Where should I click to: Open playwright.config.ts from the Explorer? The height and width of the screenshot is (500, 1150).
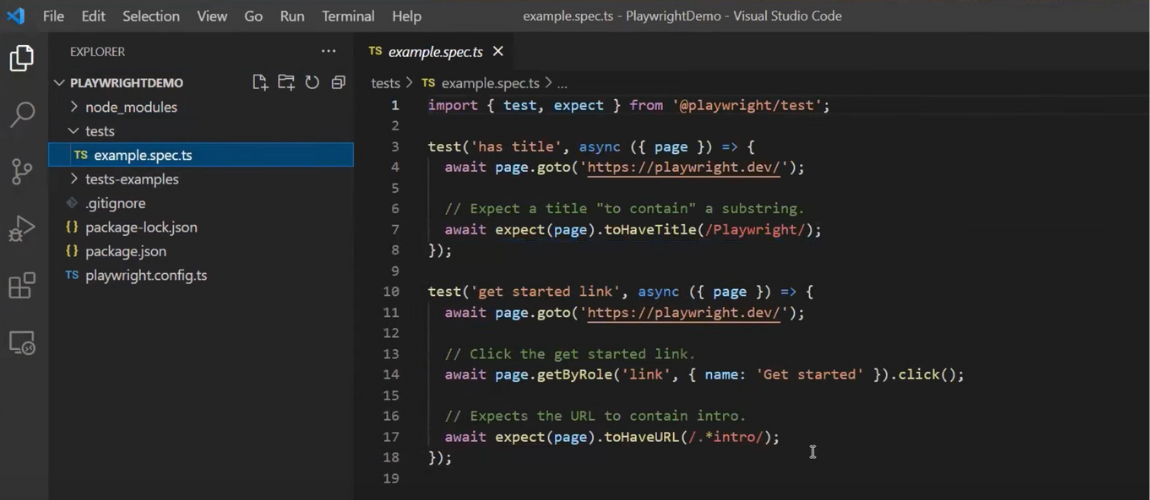click(x=146, y=275)
